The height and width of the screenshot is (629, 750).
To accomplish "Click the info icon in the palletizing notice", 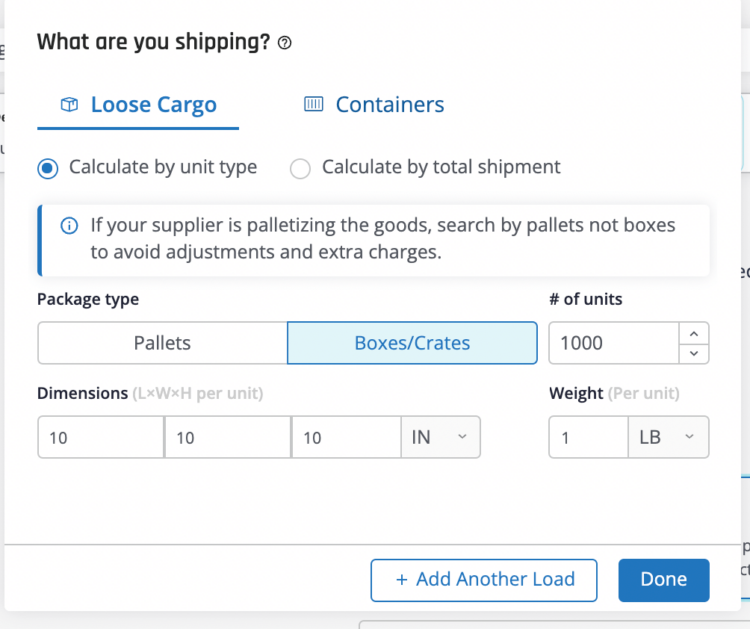I will [69, 226].
